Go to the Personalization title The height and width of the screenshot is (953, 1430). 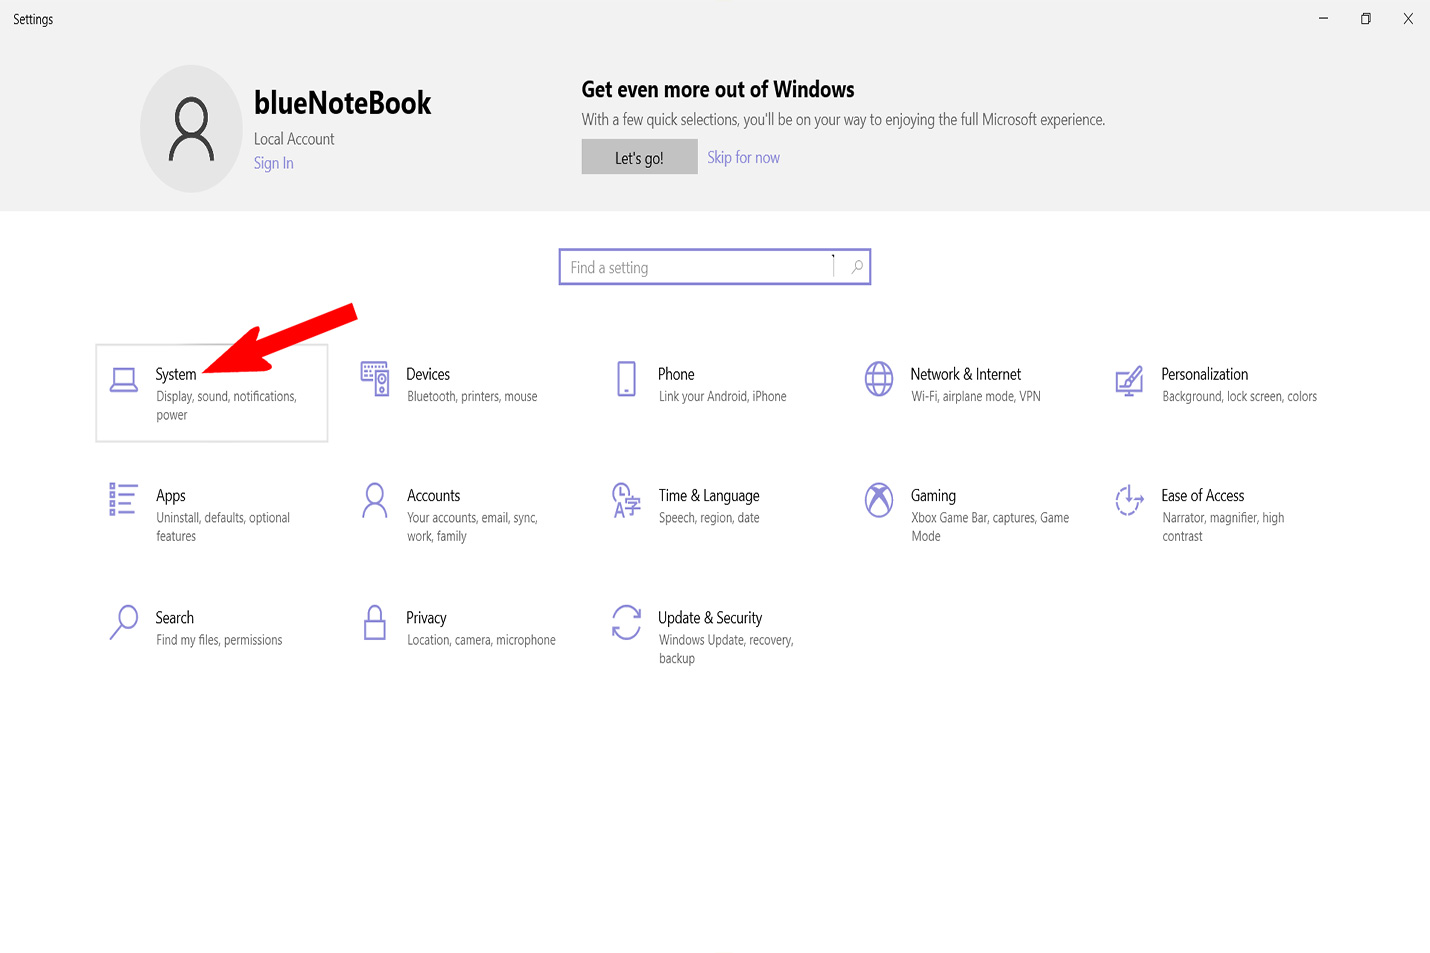point(1205,374)
